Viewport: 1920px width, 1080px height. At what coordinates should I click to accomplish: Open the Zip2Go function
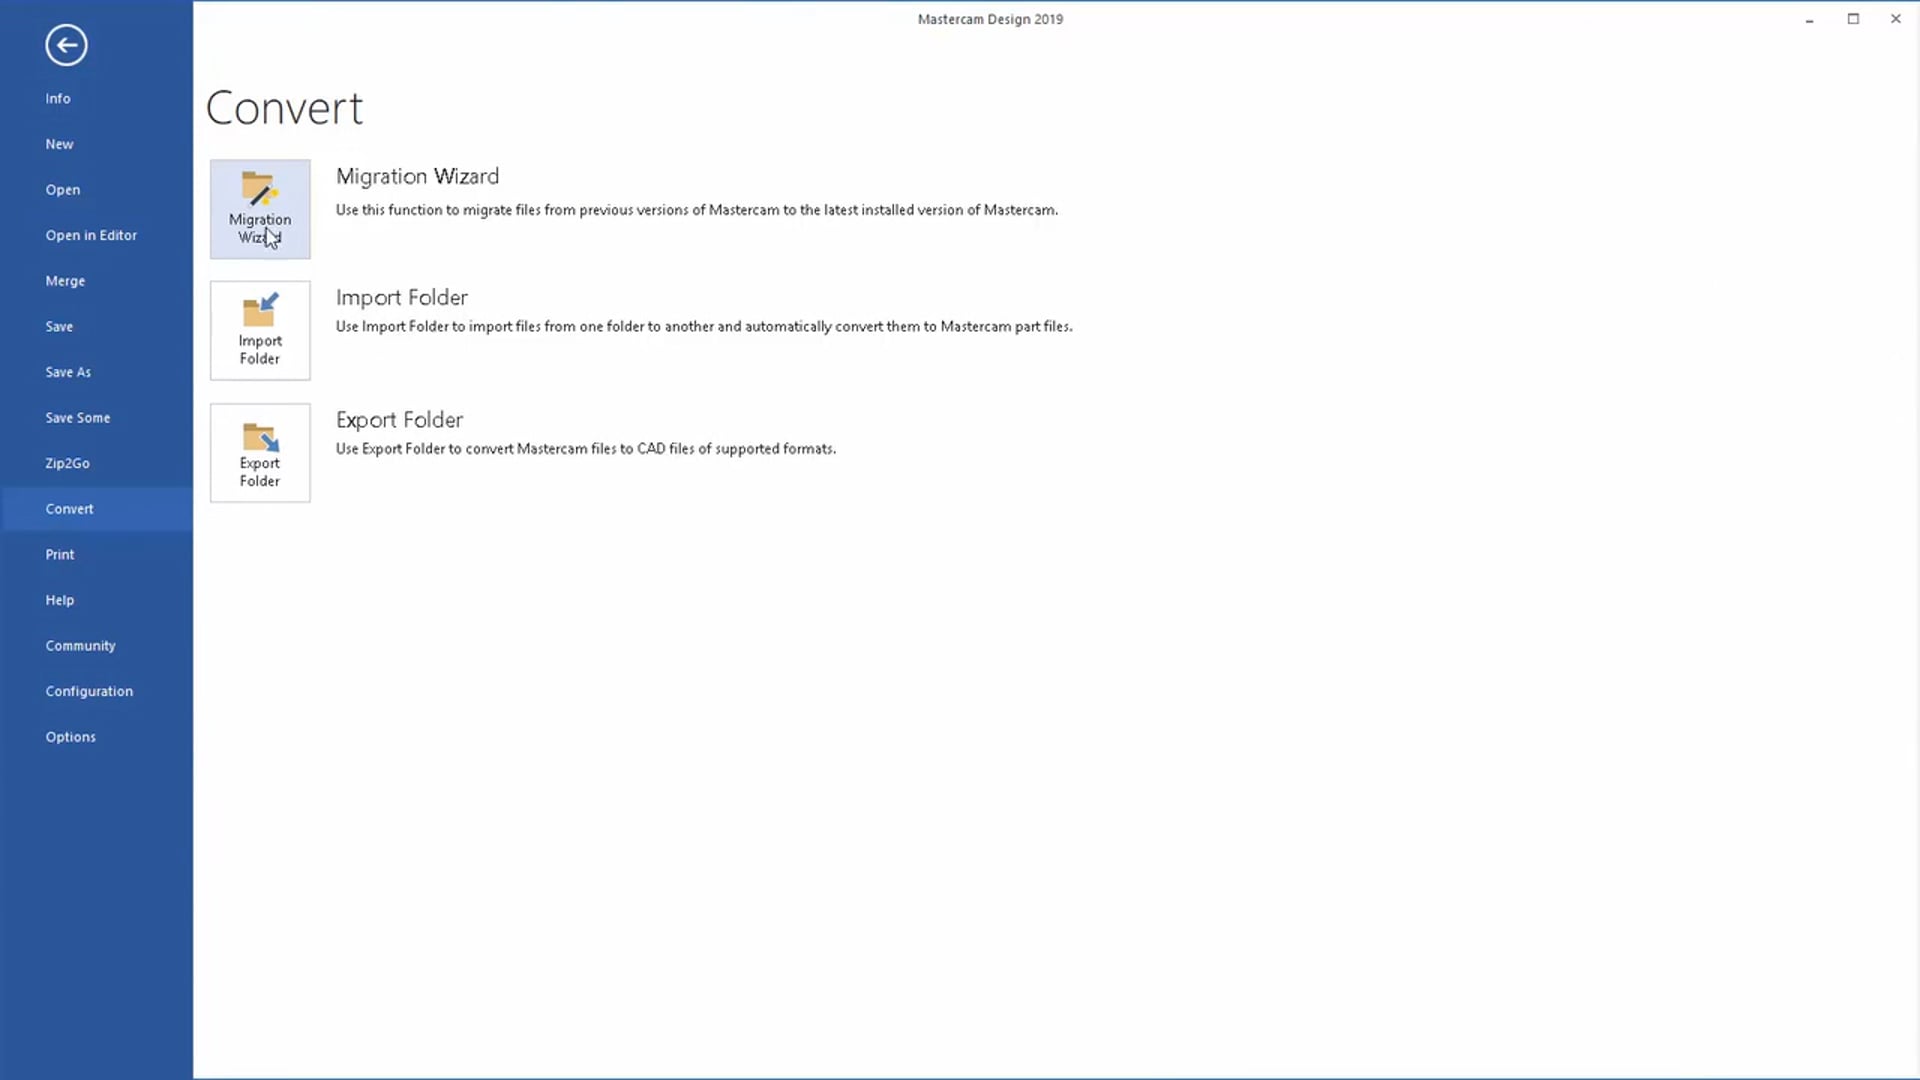67,462
